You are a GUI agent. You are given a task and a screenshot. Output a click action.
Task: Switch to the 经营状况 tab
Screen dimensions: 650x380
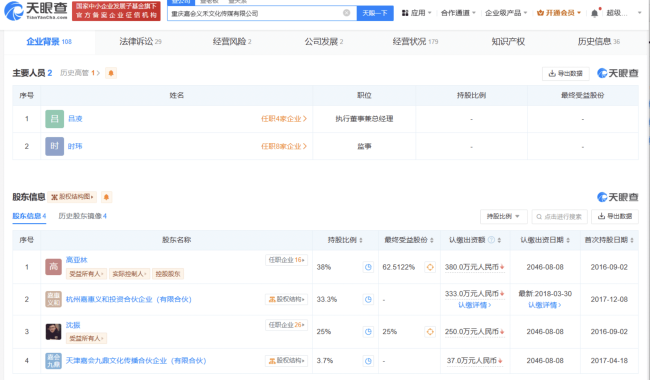pos(415,41)
